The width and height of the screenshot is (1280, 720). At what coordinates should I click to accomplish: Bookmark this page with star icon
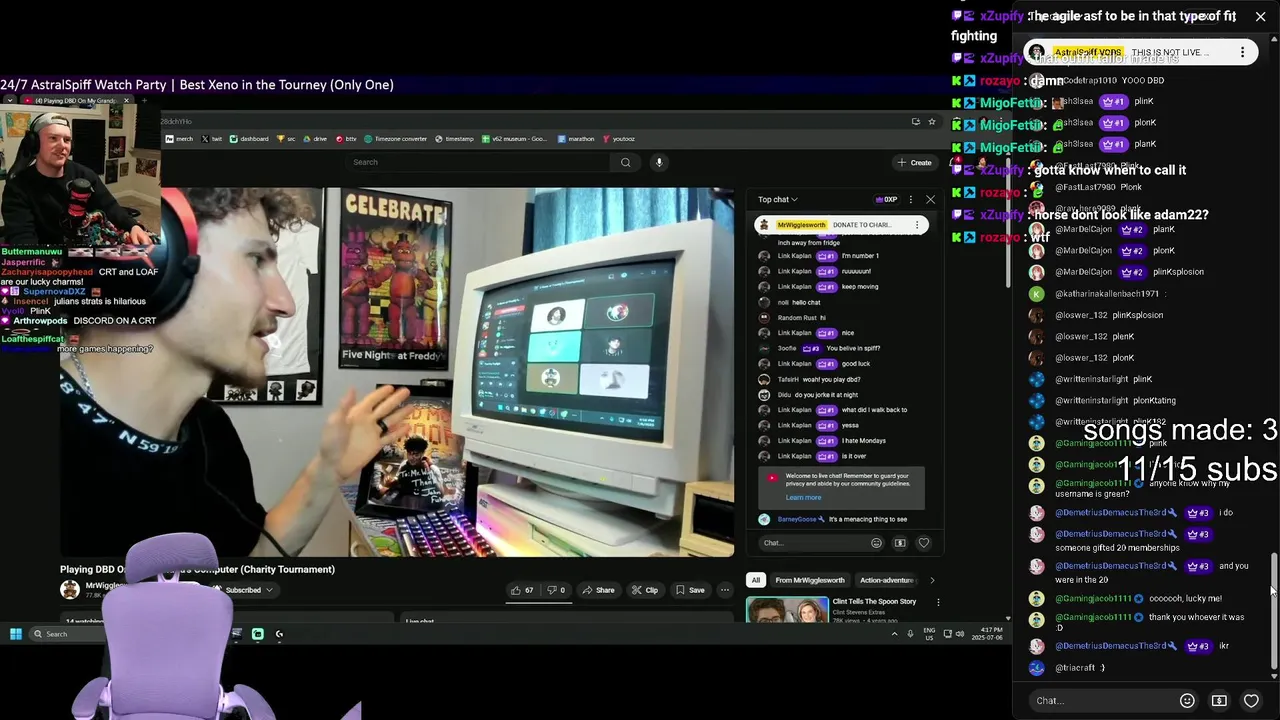click(x=932, y=121)
